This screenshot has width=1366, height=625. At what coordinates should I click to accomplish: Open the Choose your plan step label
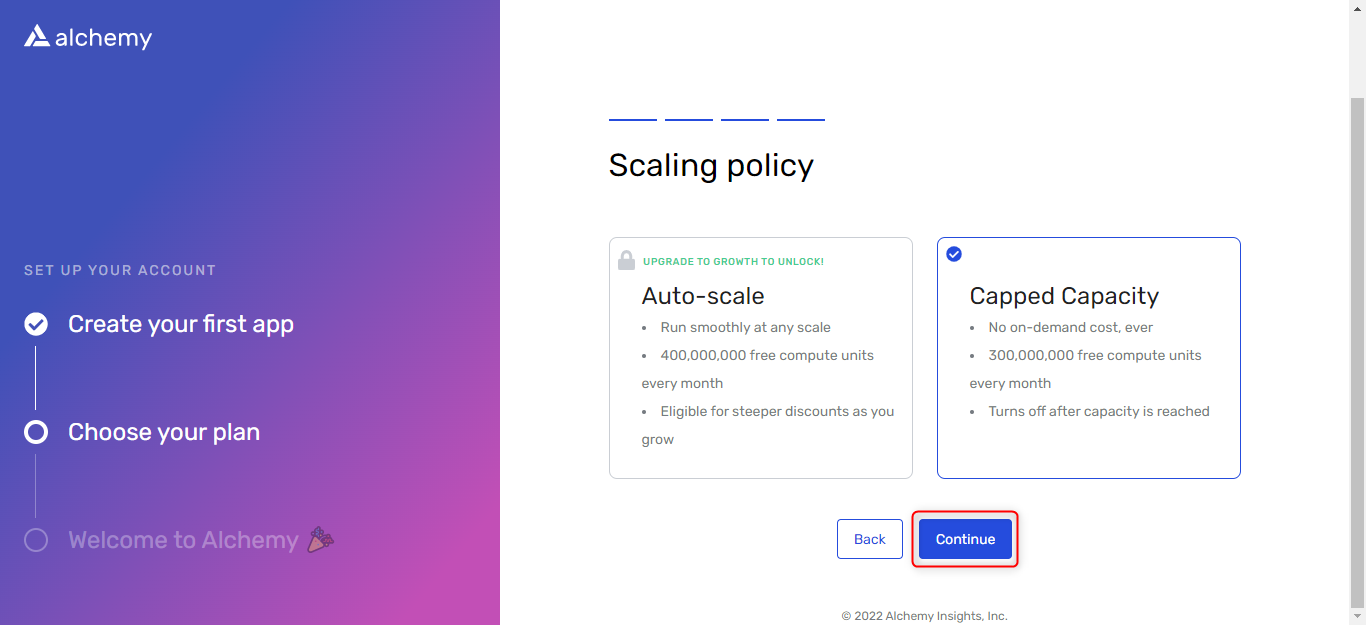(164, 432)
